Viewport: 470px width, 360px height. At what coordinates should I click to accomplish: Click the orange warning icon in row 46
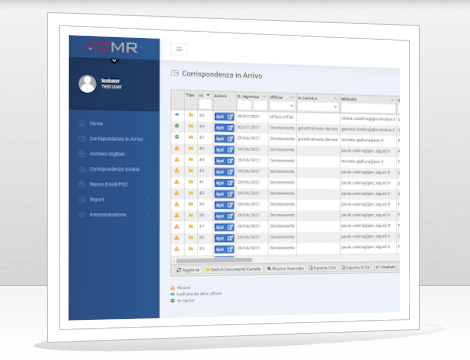pos(177,148)
